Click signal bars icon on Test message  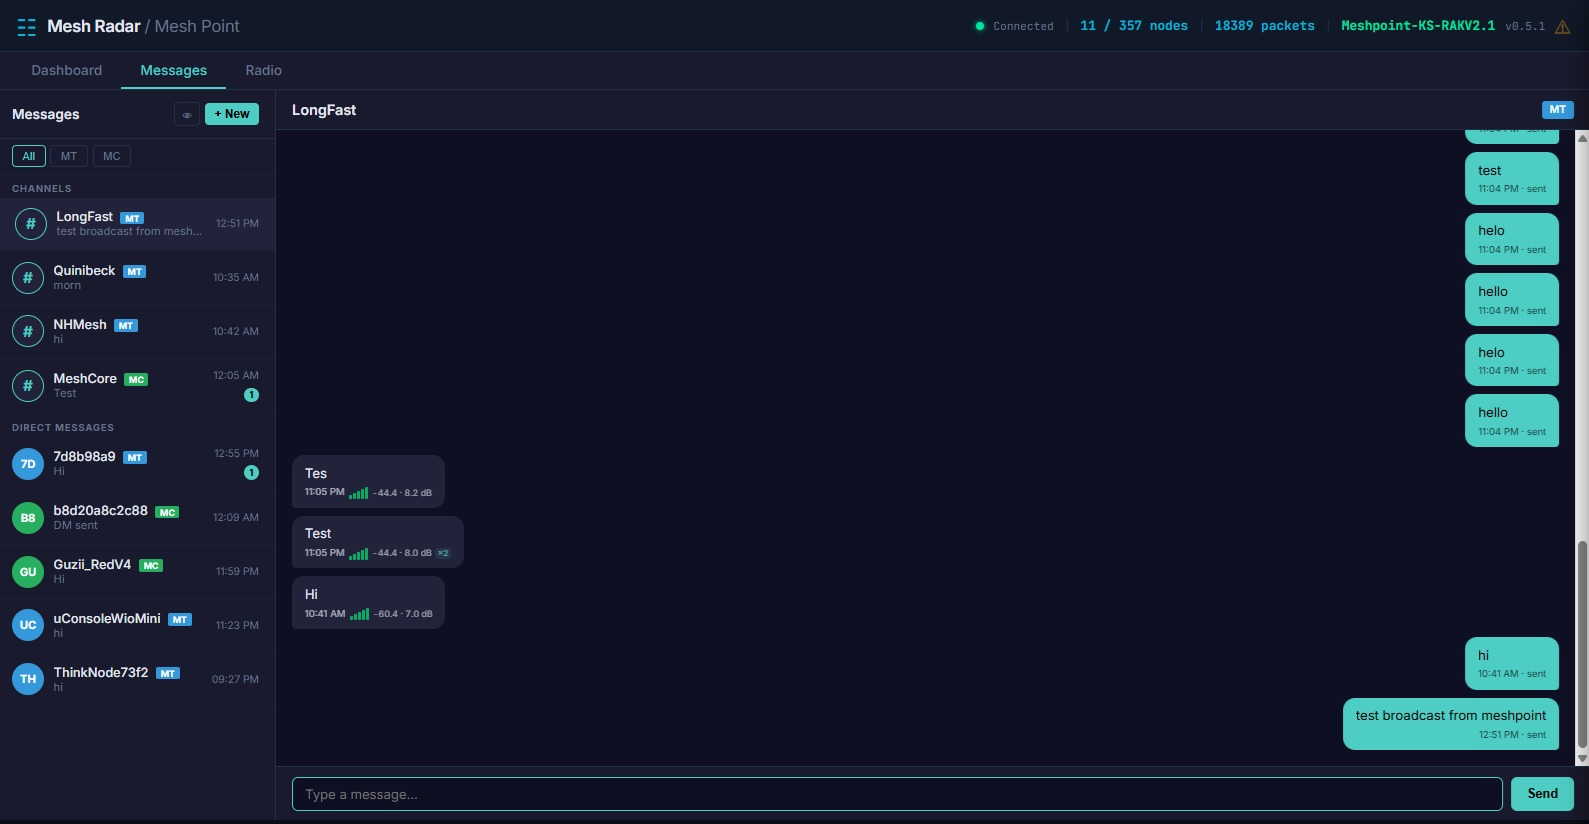[x=359, y=553]
